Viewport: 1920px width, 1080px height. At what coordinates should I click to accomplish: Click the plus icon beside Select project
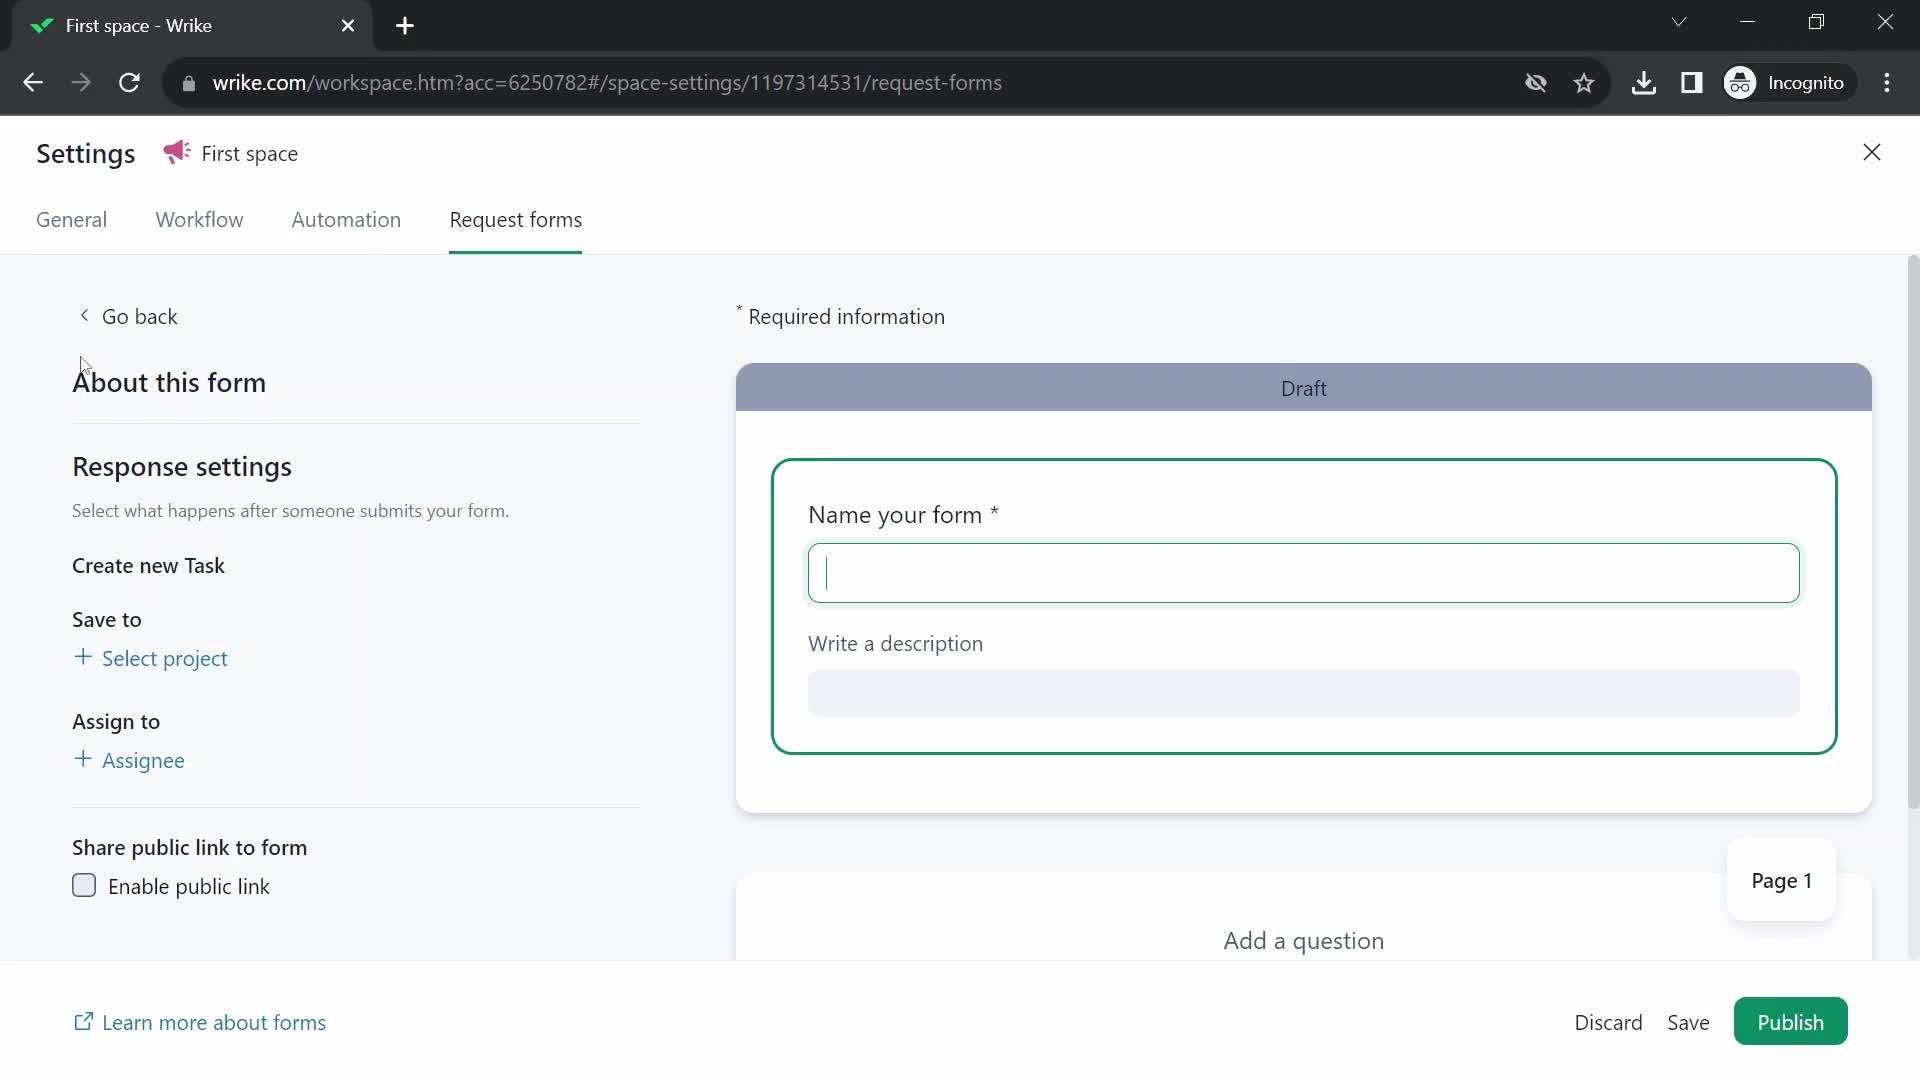83,657
